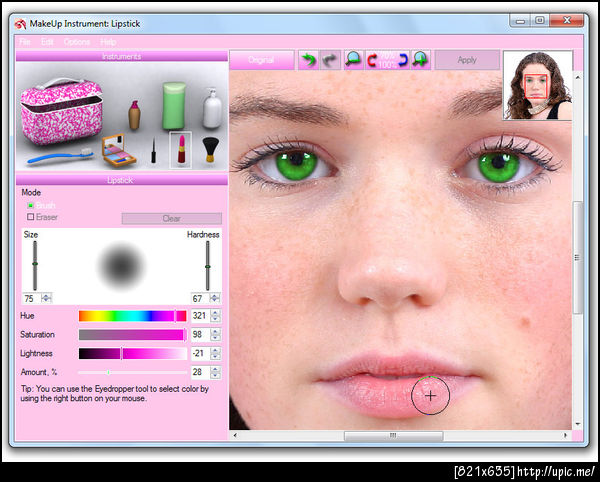Close the MakeUp Instrument window

click(567, 20)
